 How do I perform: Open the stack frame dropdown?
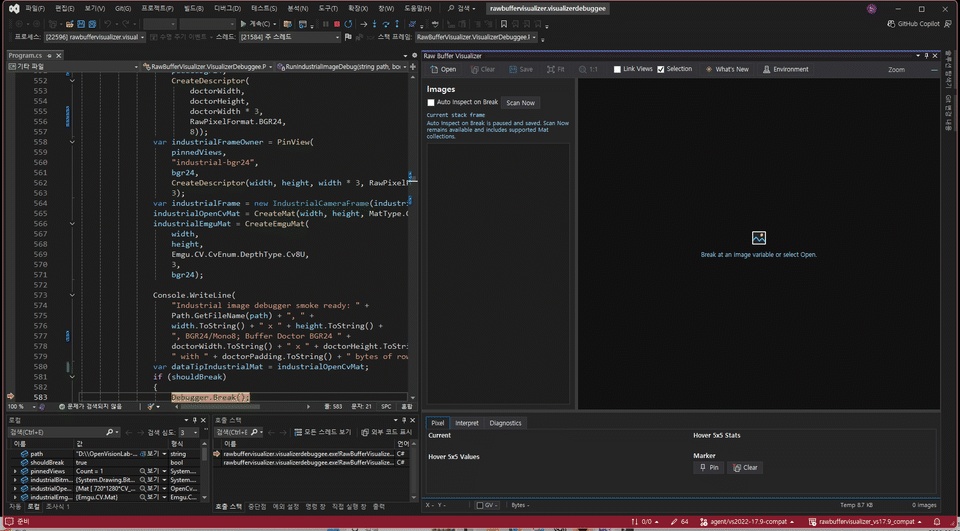pyautogui.click(x=476, y=37)
